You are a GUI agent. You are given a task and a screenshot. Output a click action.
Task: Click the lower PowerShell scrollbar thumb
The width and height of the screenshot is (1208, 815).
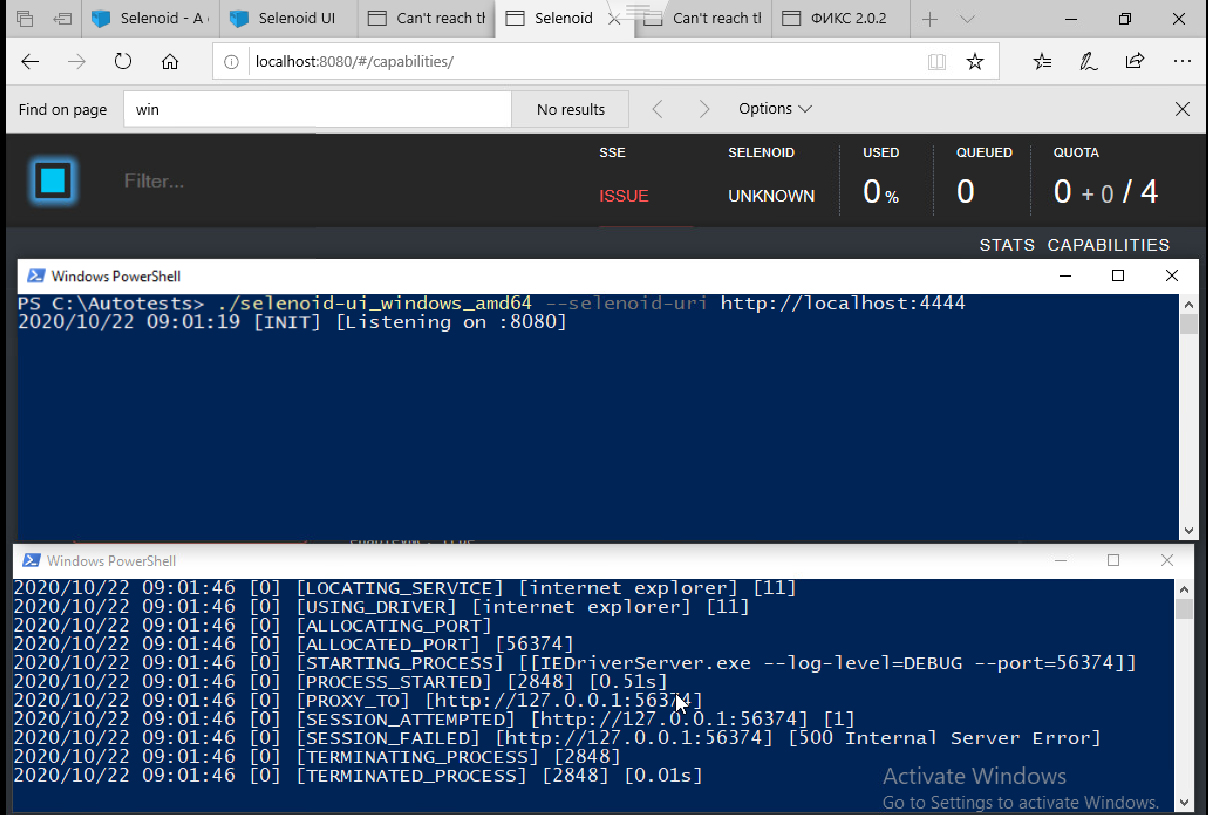(1184, 609)
